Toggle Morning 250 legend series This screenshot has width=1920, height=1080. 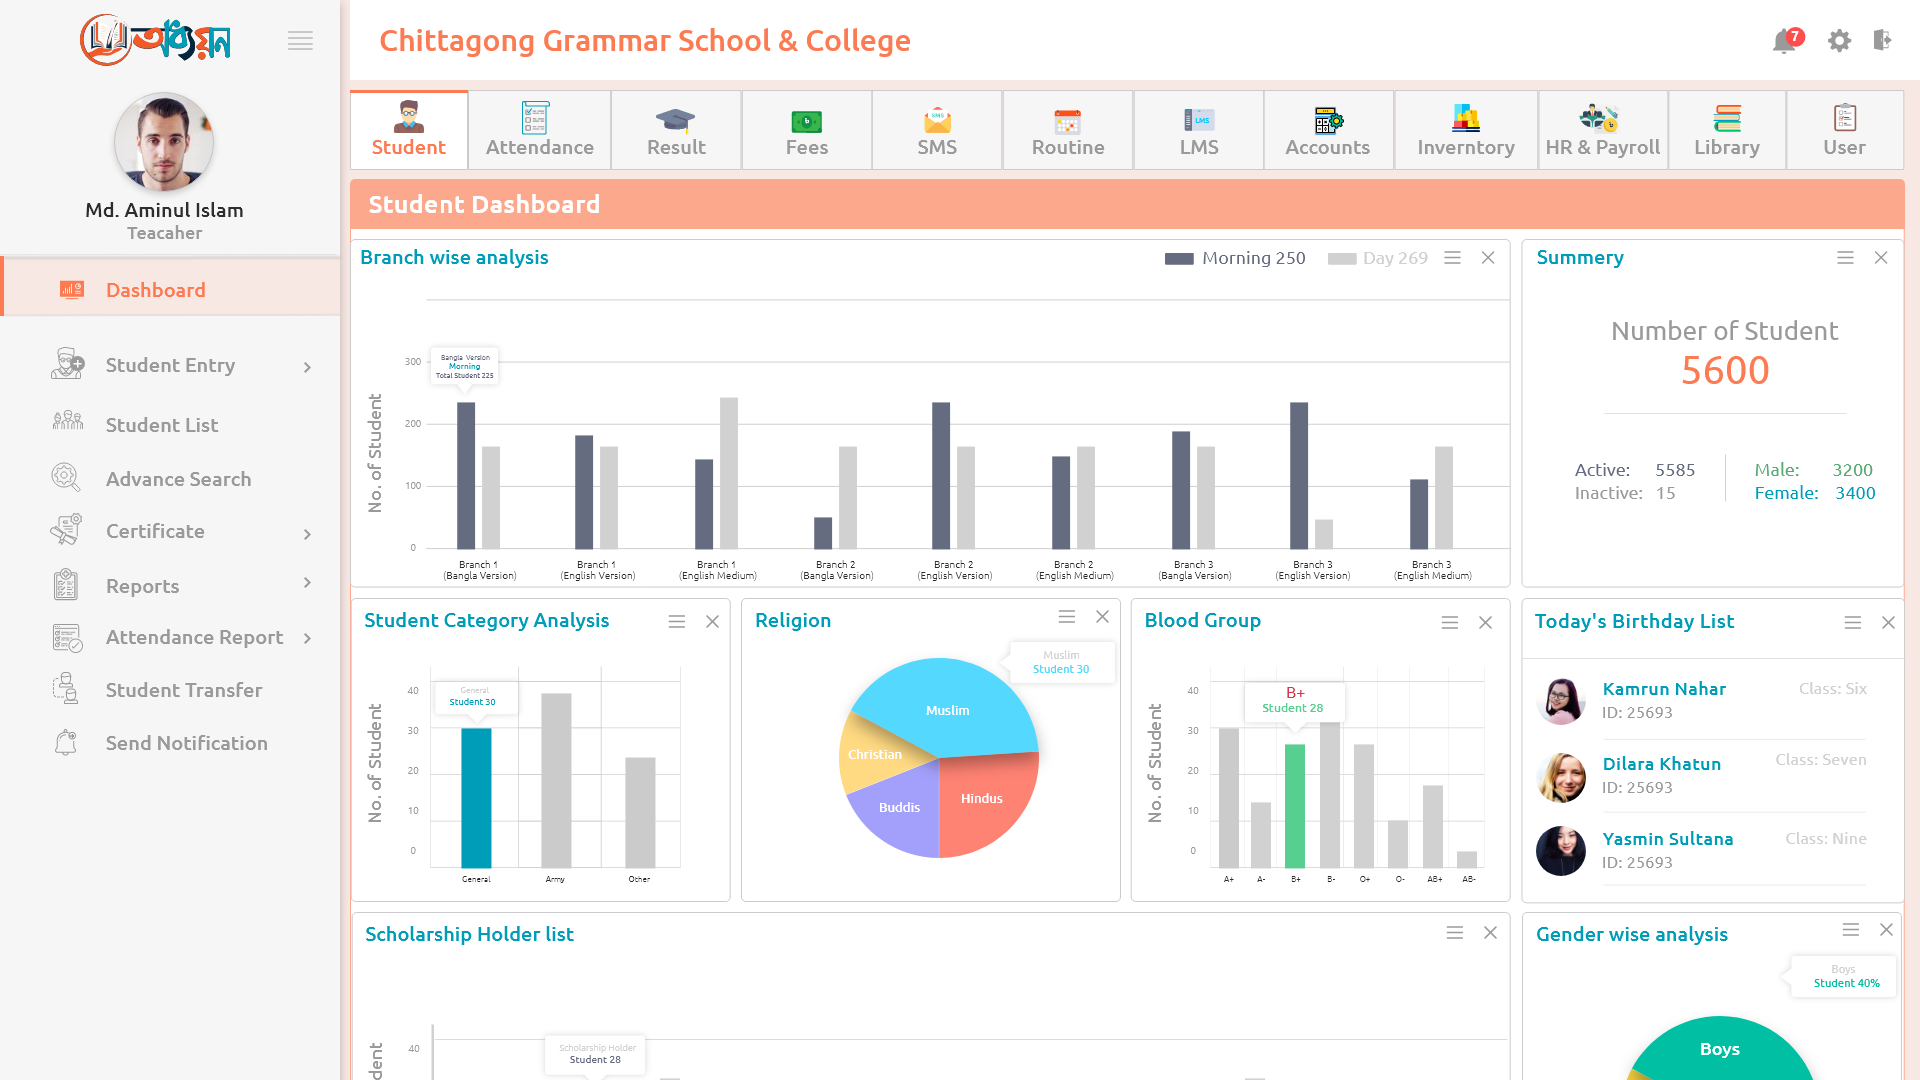1235,258
